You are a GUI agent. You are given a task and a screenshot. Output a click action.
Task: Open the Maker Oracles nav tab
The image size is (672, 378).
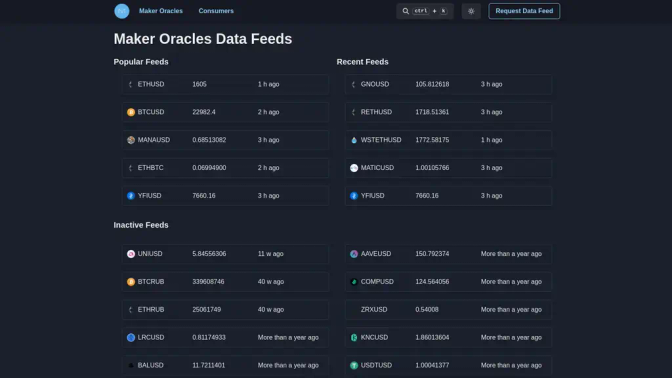161,11
